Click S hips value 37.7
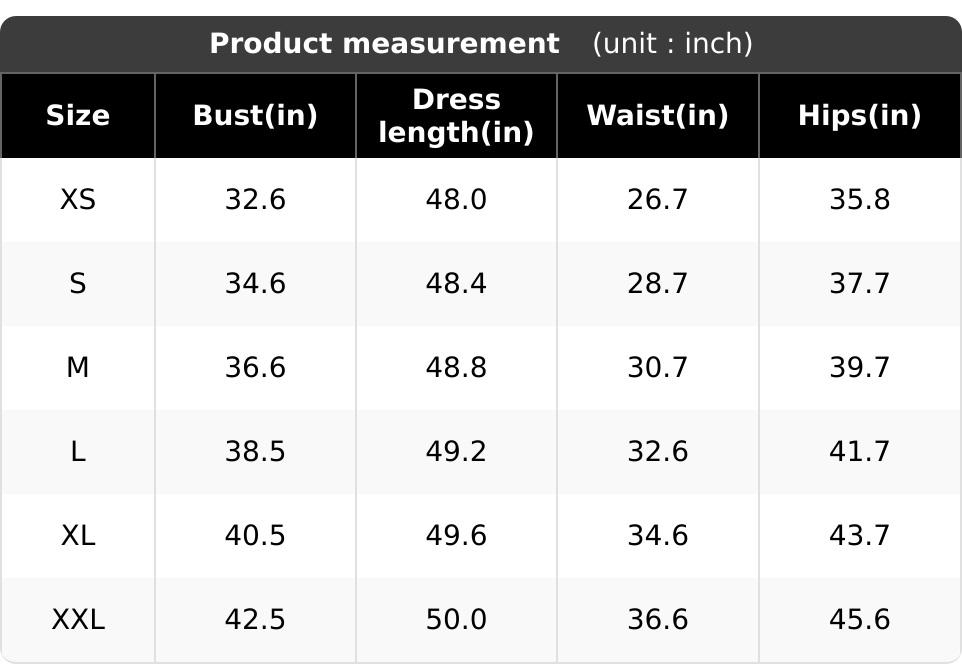 (860, 284)
